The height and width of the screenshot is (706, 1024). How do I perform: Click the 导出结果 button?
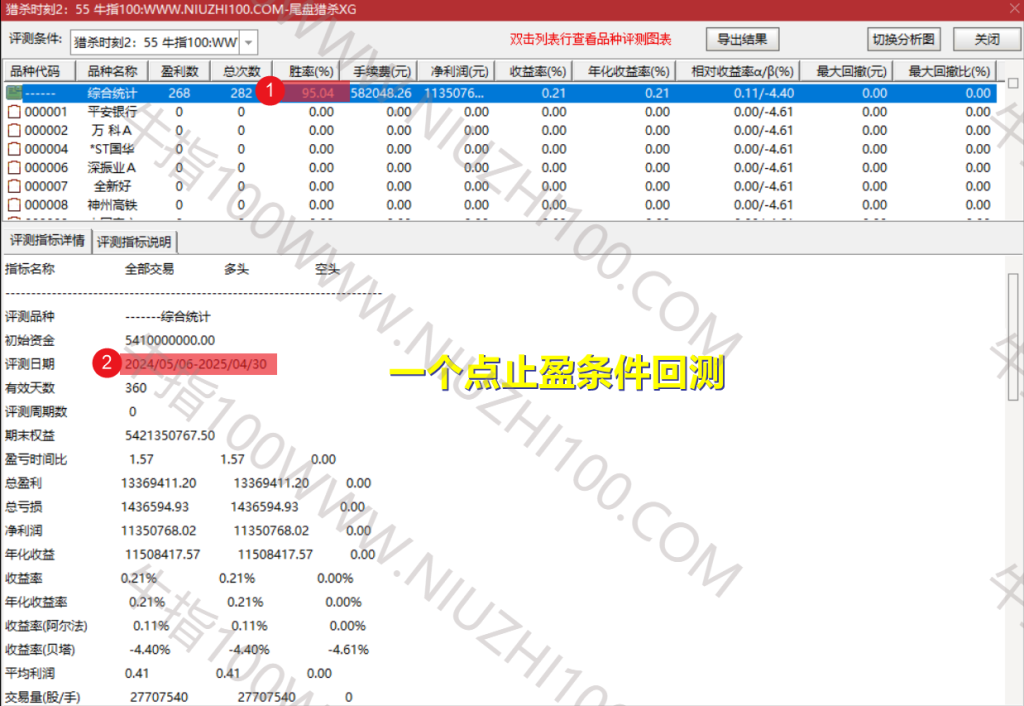coord(742,39)
